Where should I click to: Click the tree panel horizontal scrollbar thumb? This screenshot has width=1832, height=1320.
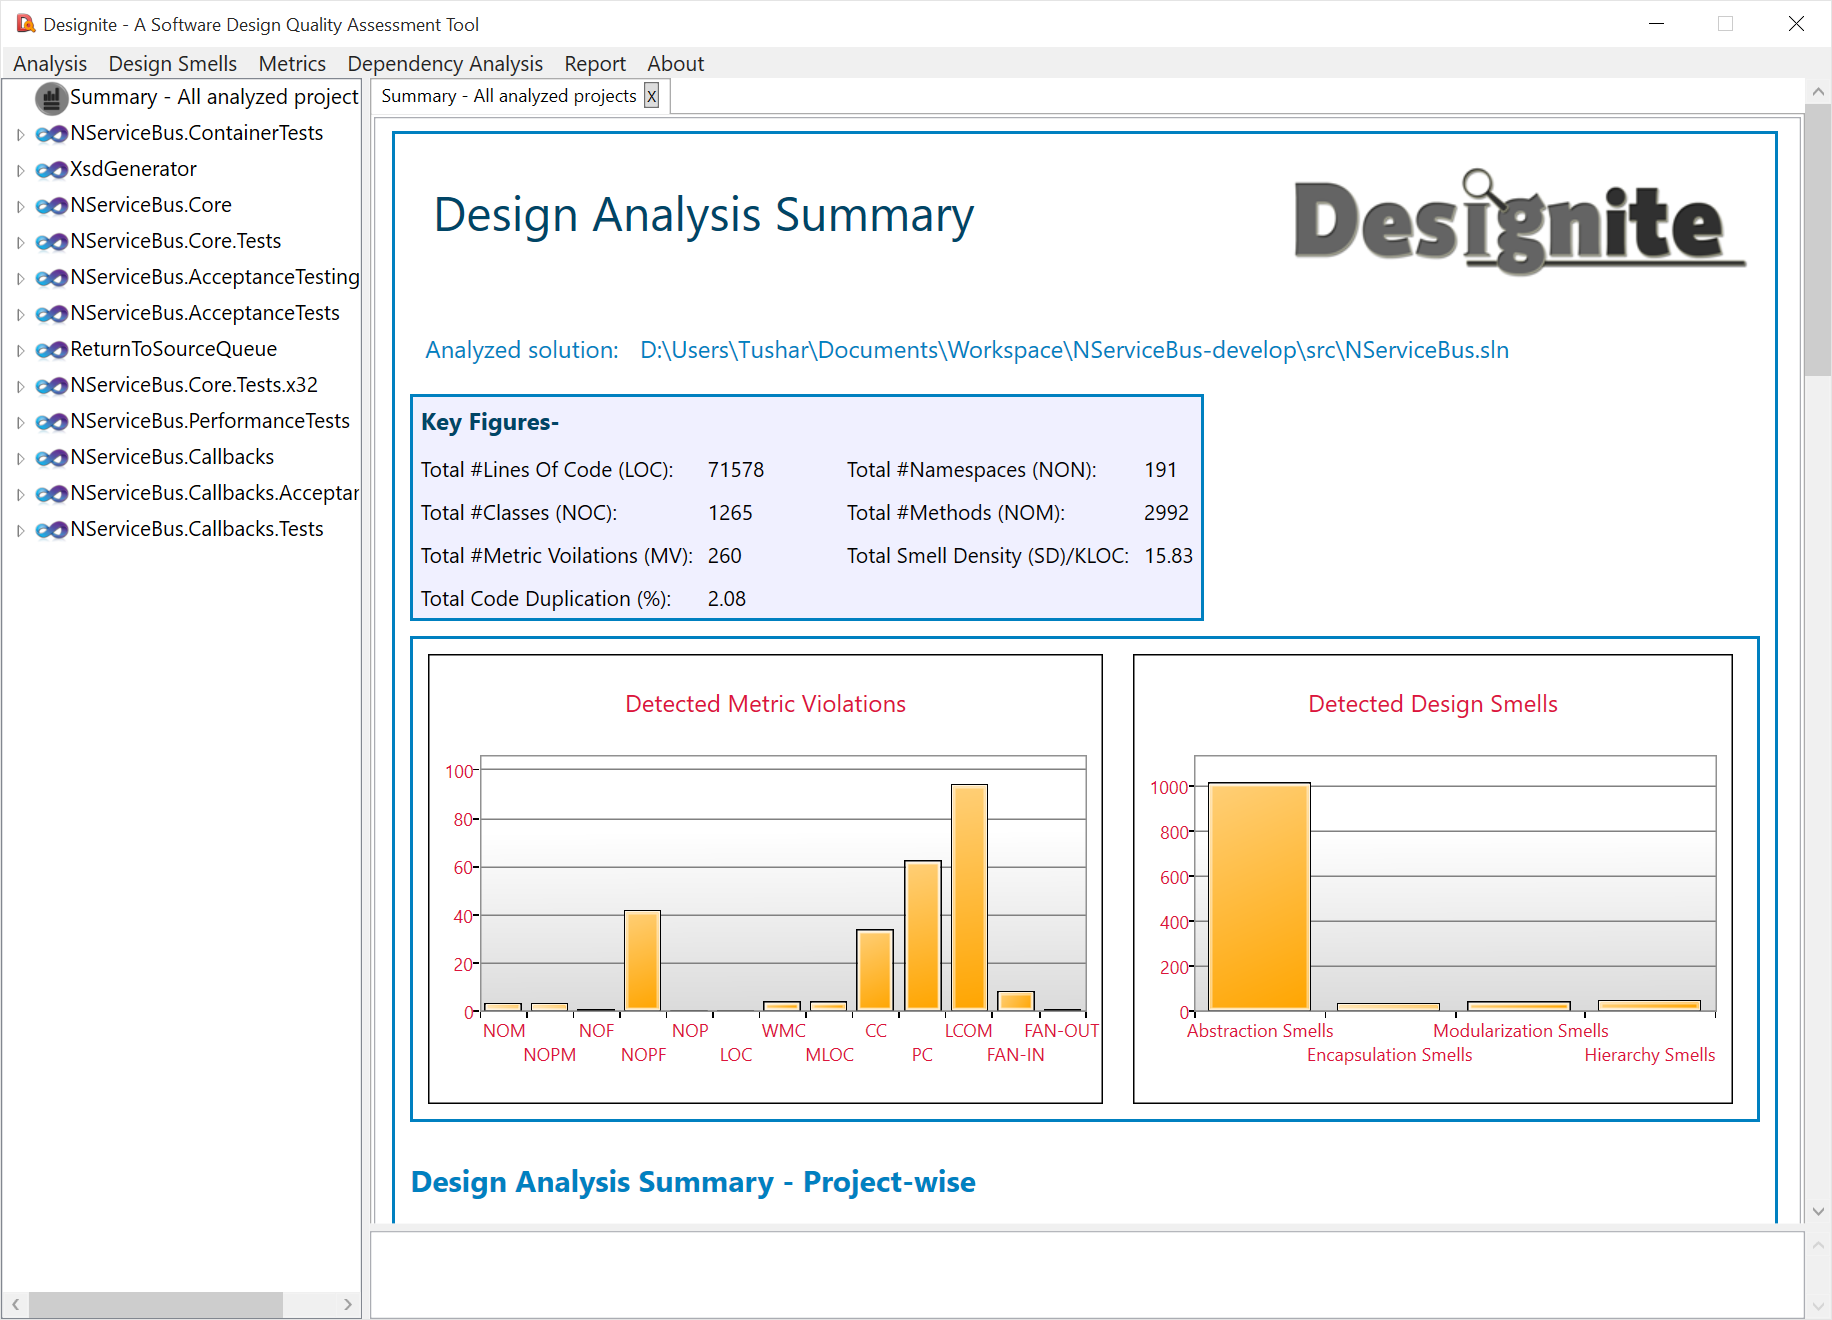[155, 1304]
